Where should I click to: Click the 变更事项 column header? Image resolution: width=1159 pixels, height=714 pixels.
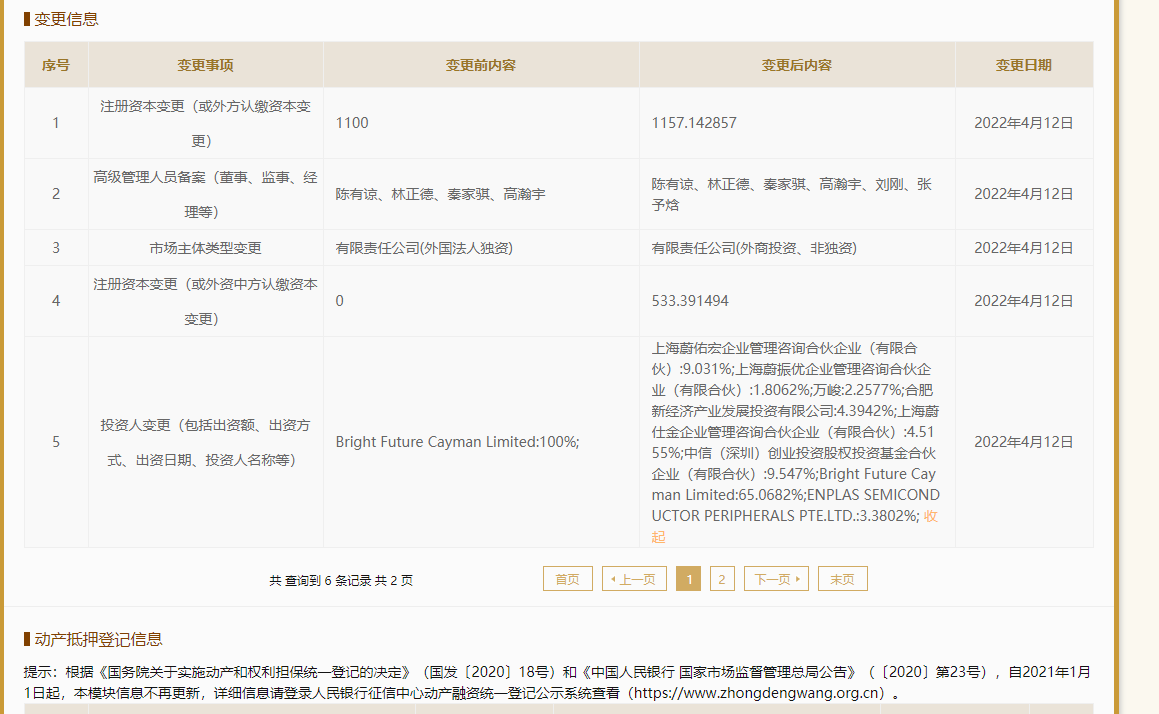point(205,65)
